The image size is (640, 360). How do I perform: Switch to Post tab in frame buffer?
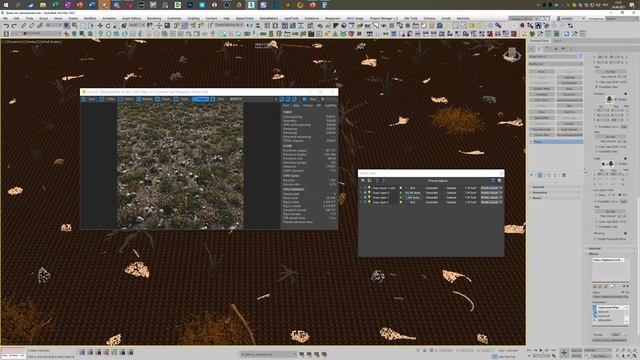(286, 106)
